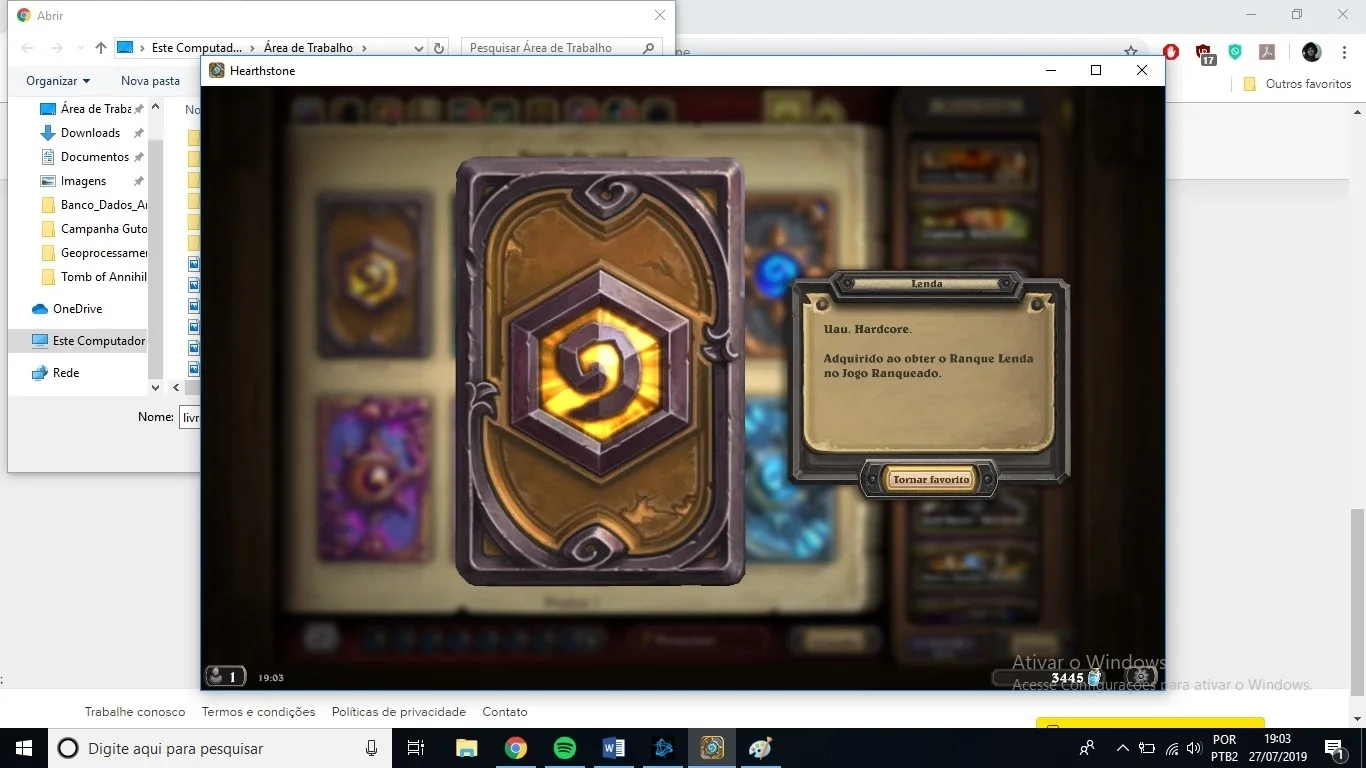Open Word from the taskbar

pyautogui.click(x=613, y=748)
